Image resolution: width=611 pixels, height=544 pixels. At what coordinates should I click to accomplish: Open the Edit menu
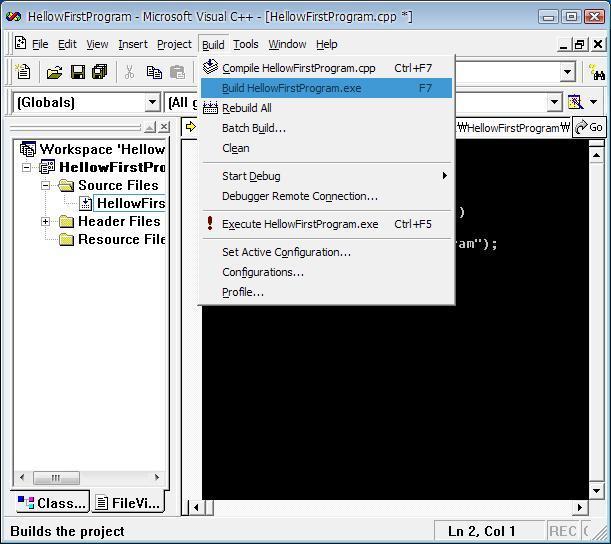[67, 44]
